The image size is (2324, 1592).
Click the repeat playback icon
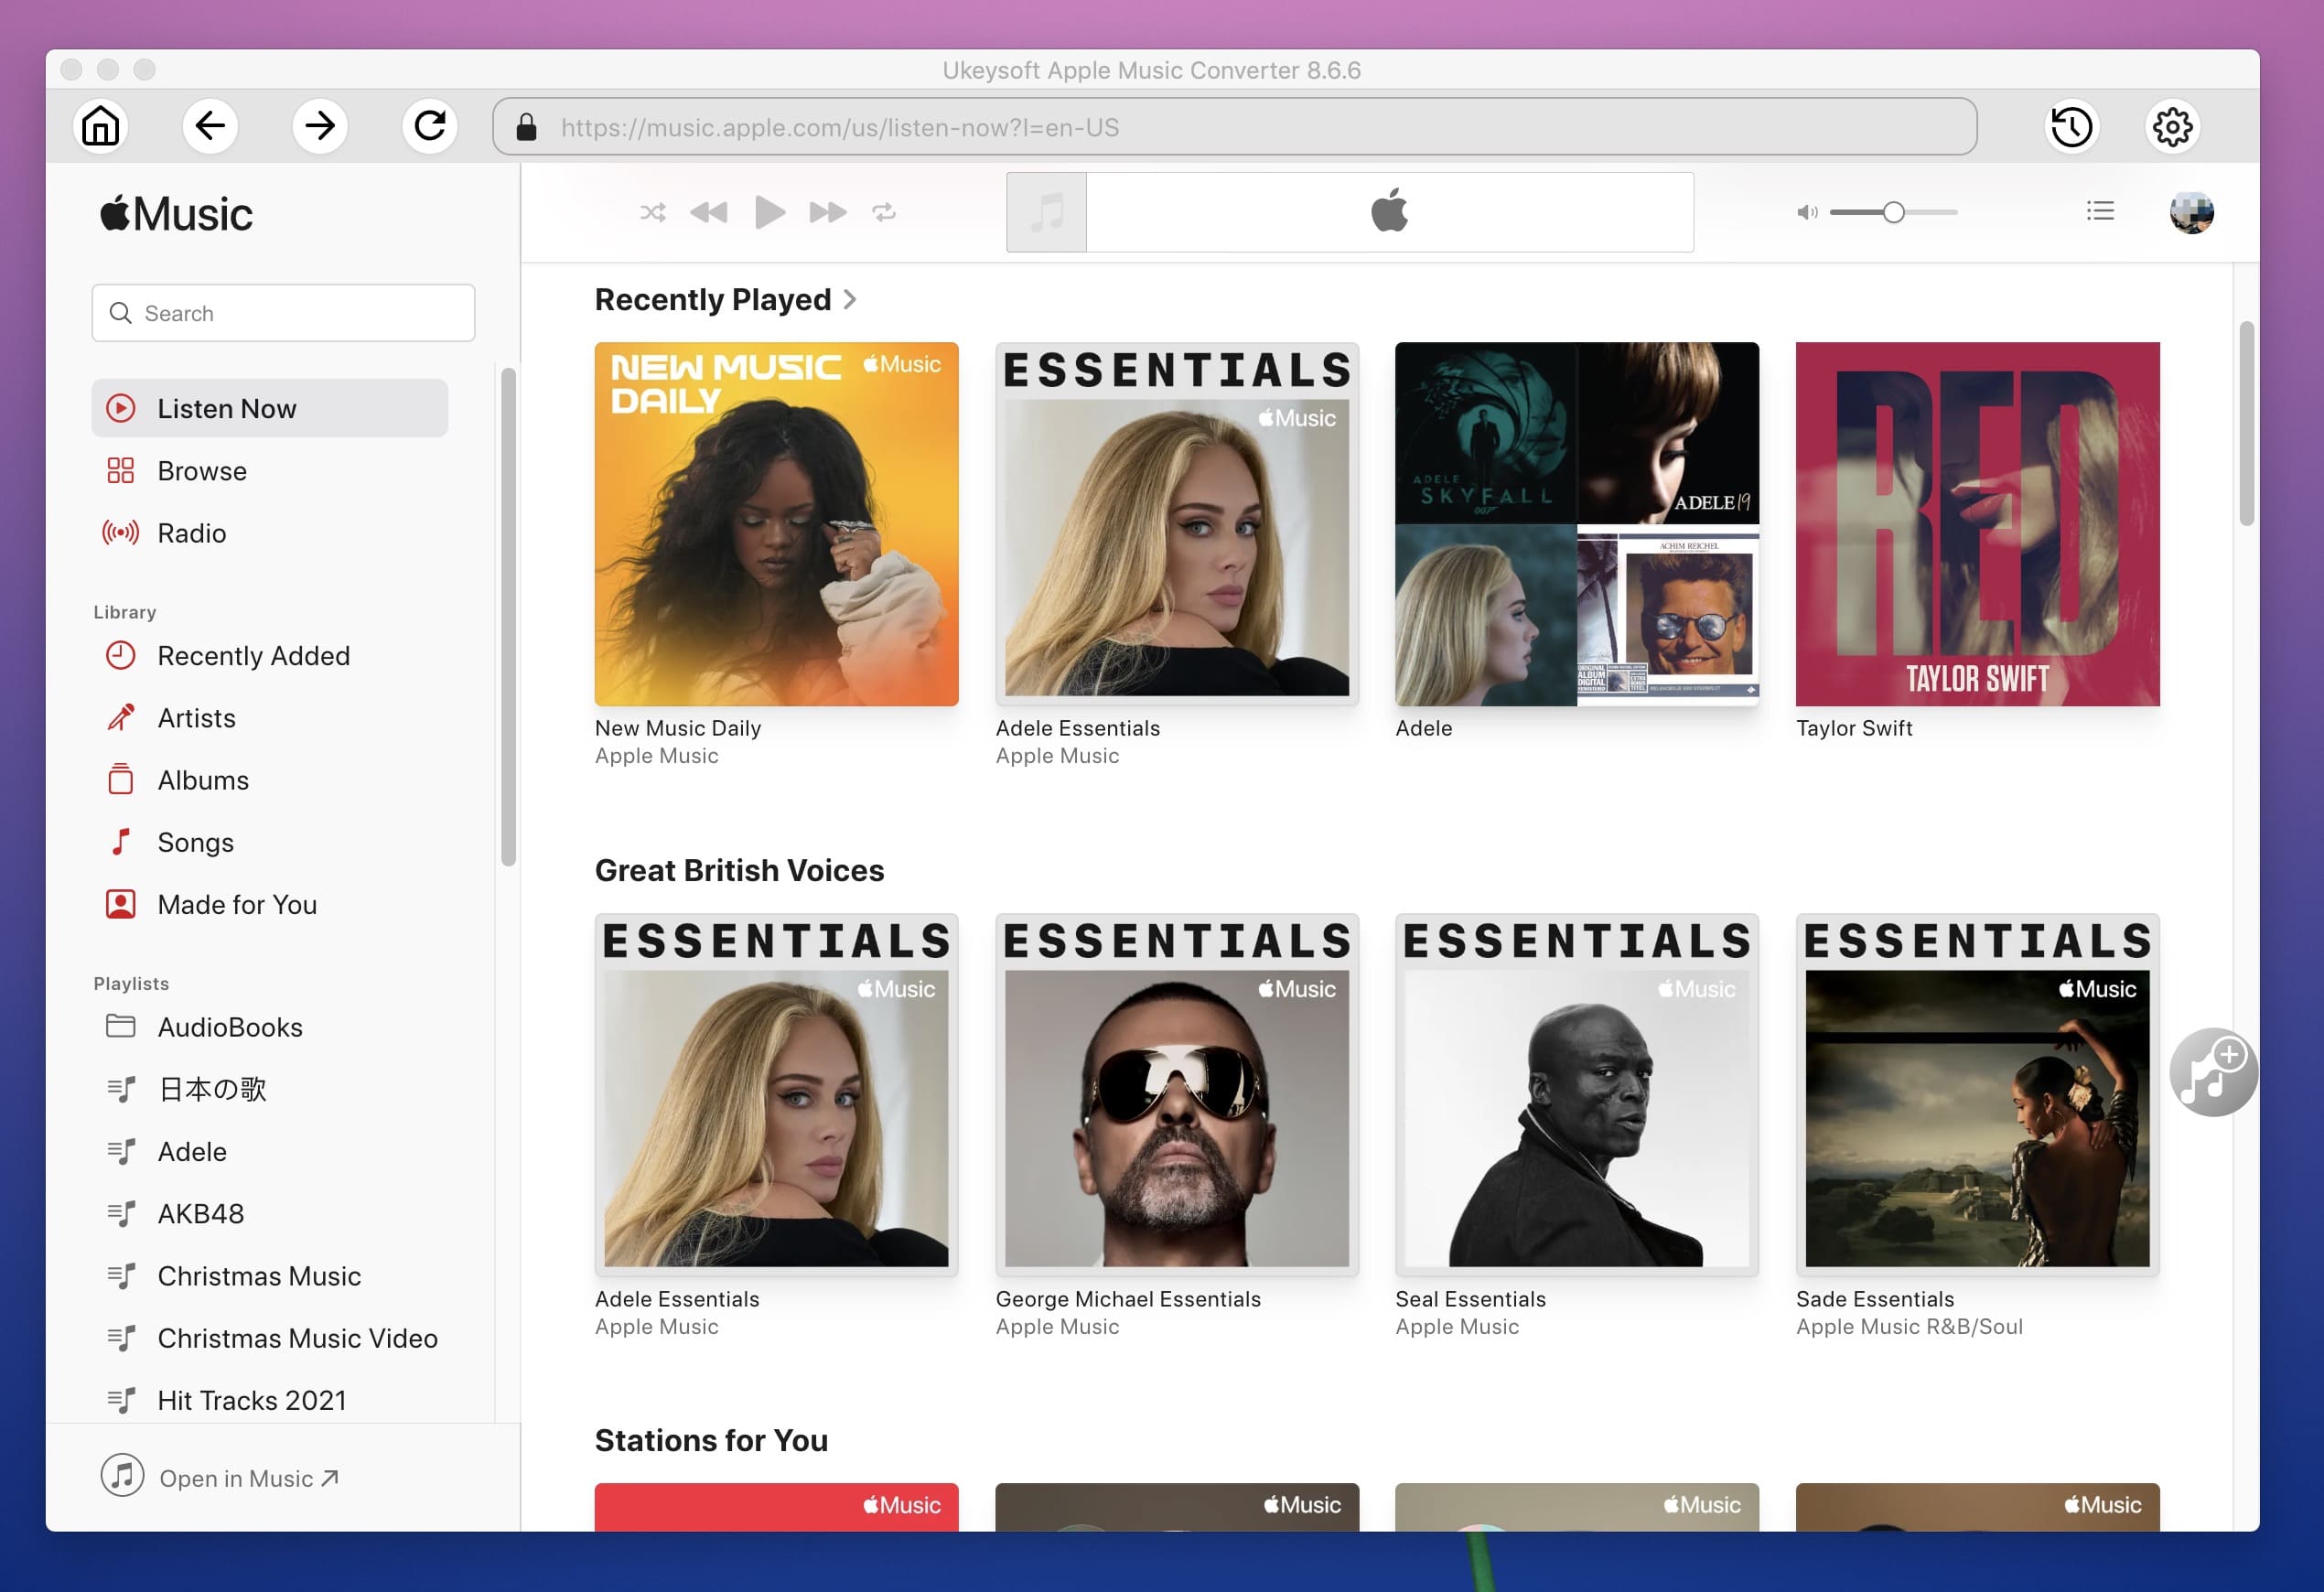883,211
